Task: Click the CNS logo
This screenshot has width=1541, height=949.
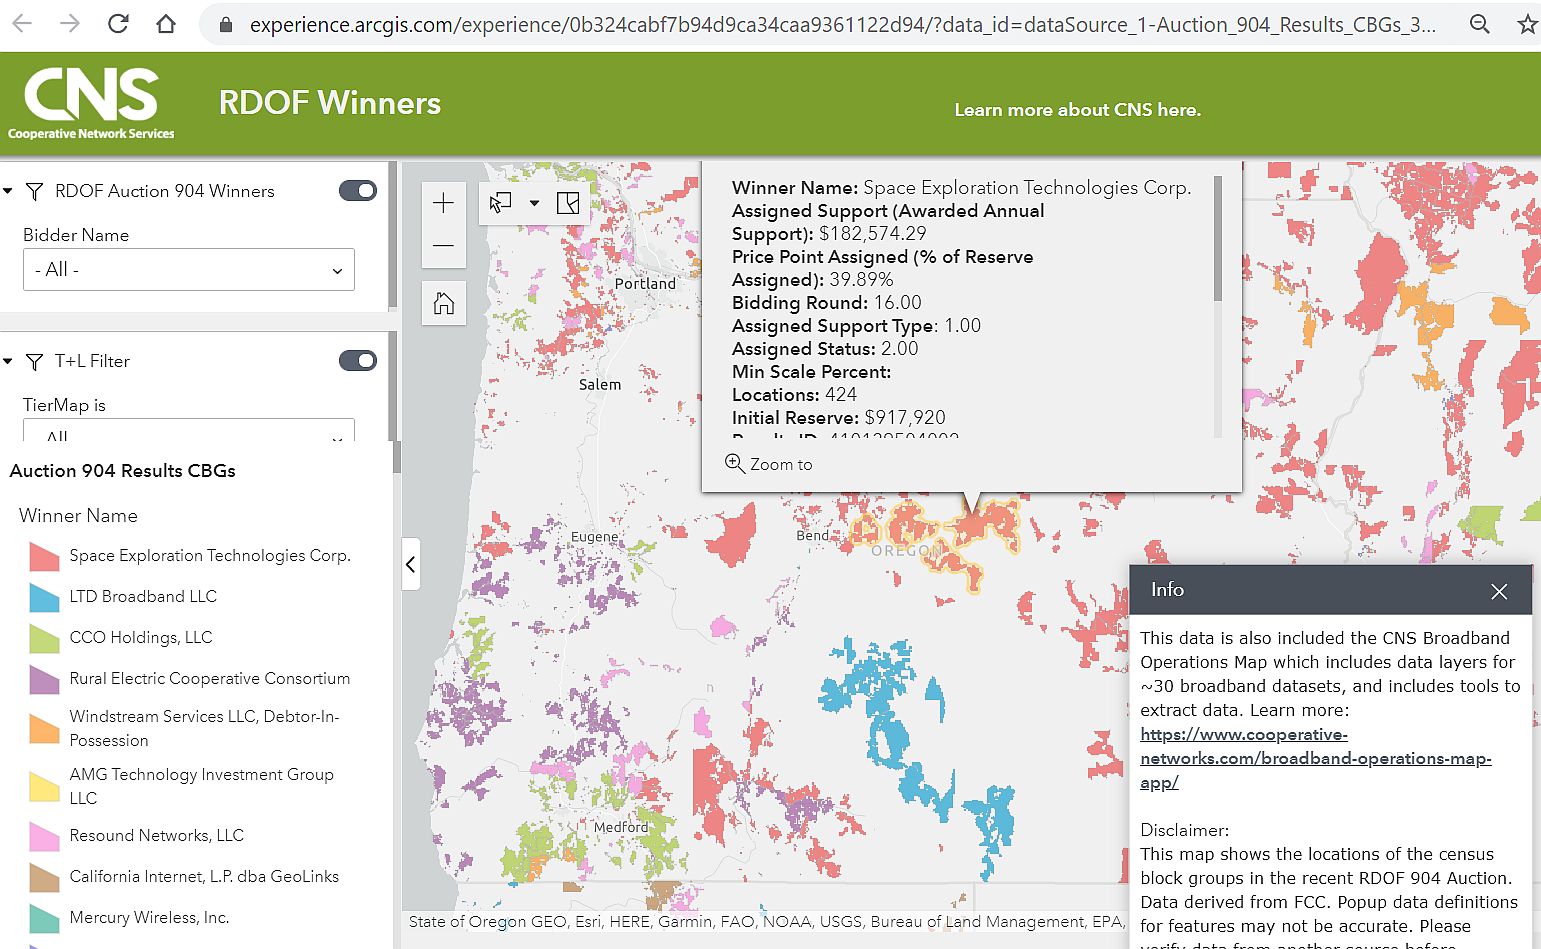Action: tap(91, 103)
